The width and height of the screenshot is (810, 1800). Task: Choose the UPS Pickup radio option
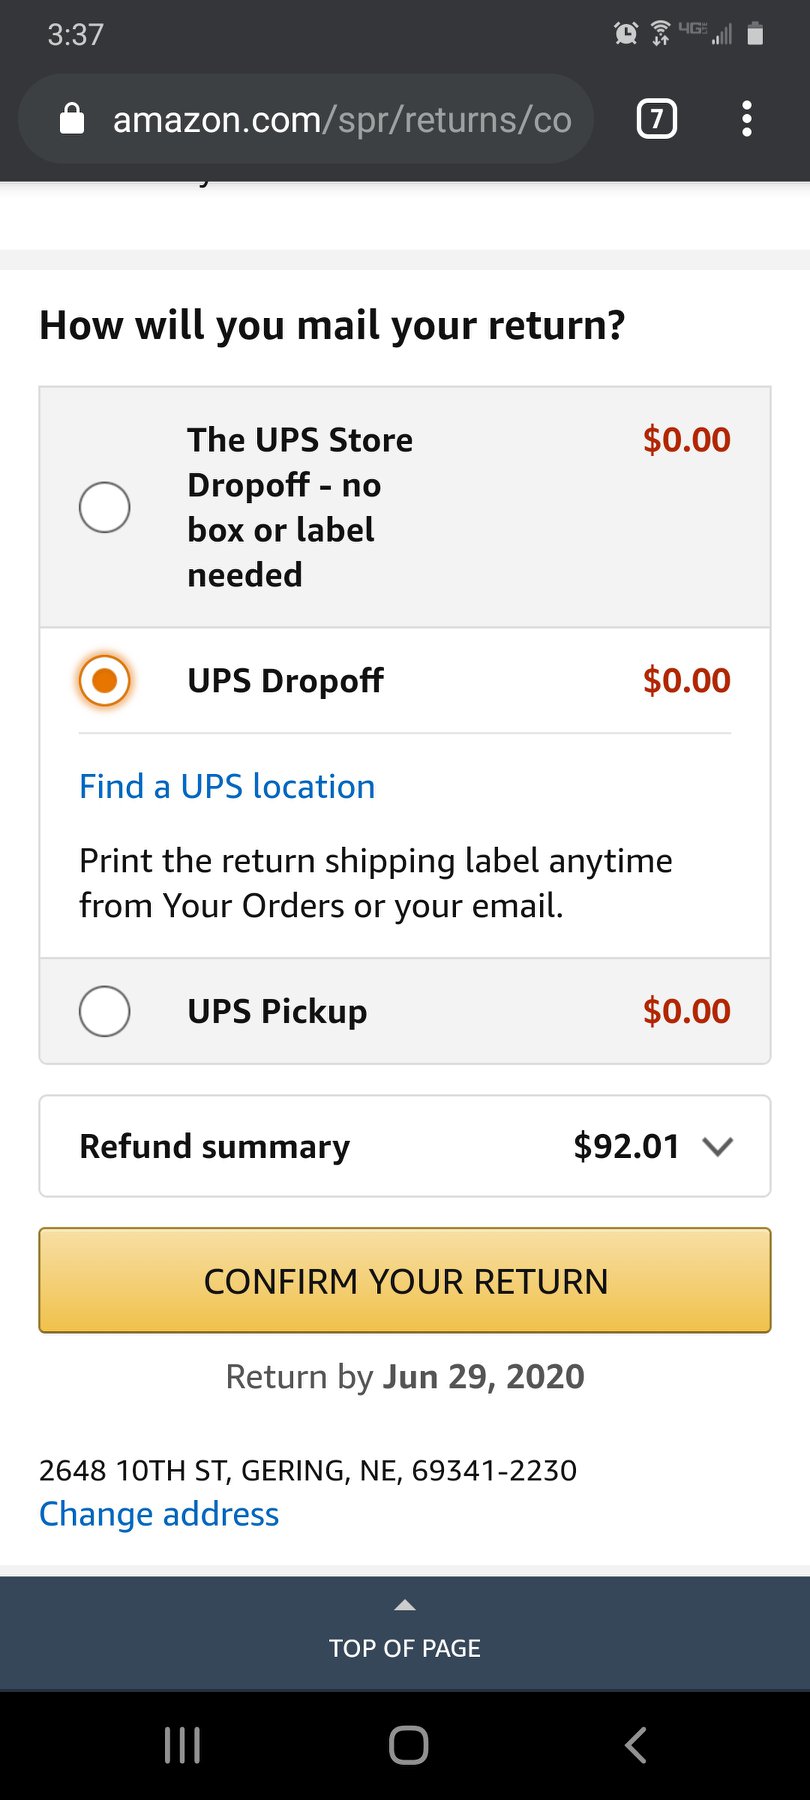[105, 1011]
